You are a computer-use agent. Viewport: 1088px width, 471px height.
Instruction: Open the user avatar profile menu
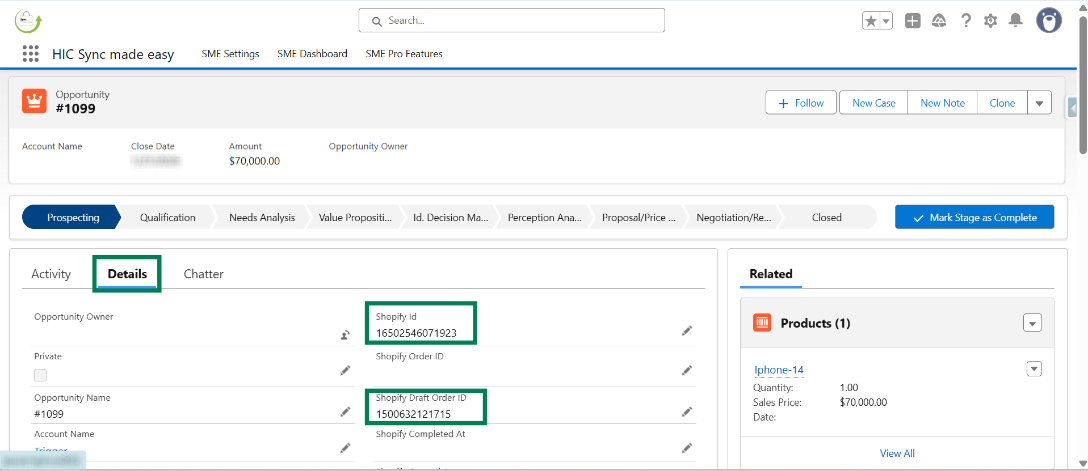1049,20
